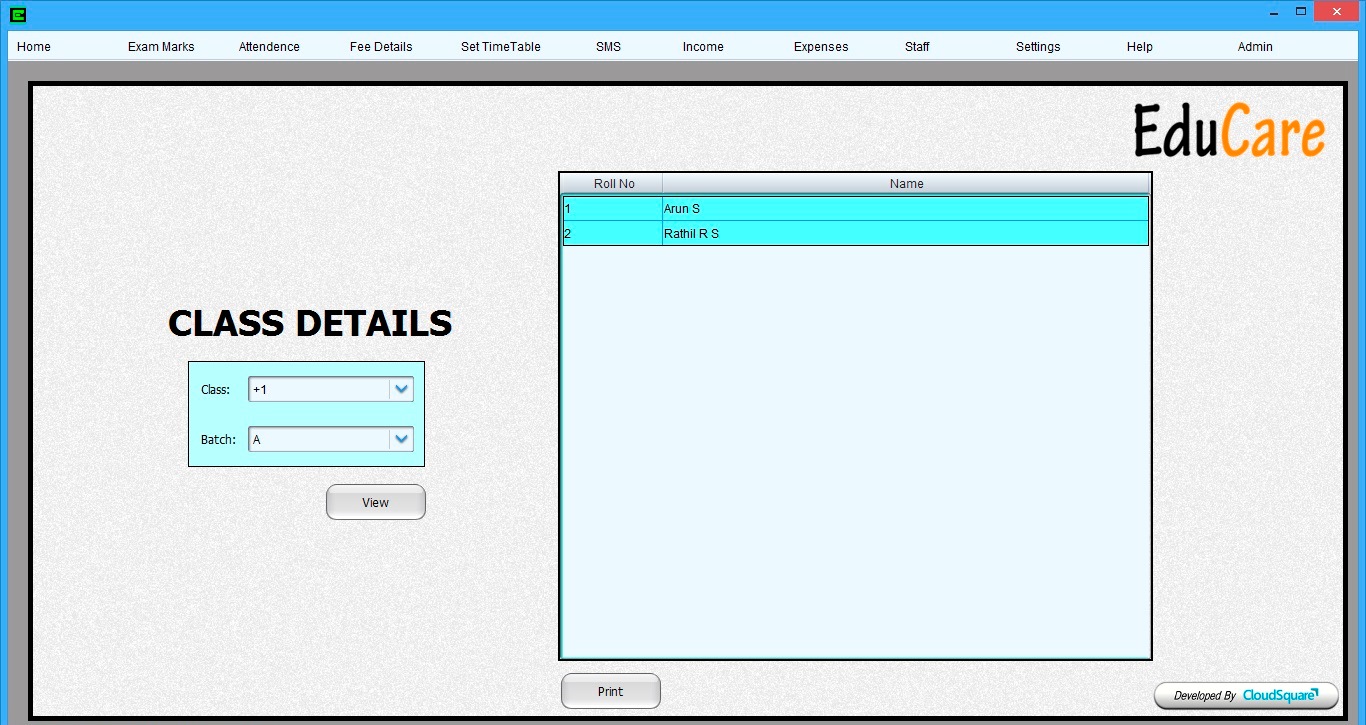Open the Help menu
Image resolution: width=1366 pixels, height=725 pixels.
1140,47
